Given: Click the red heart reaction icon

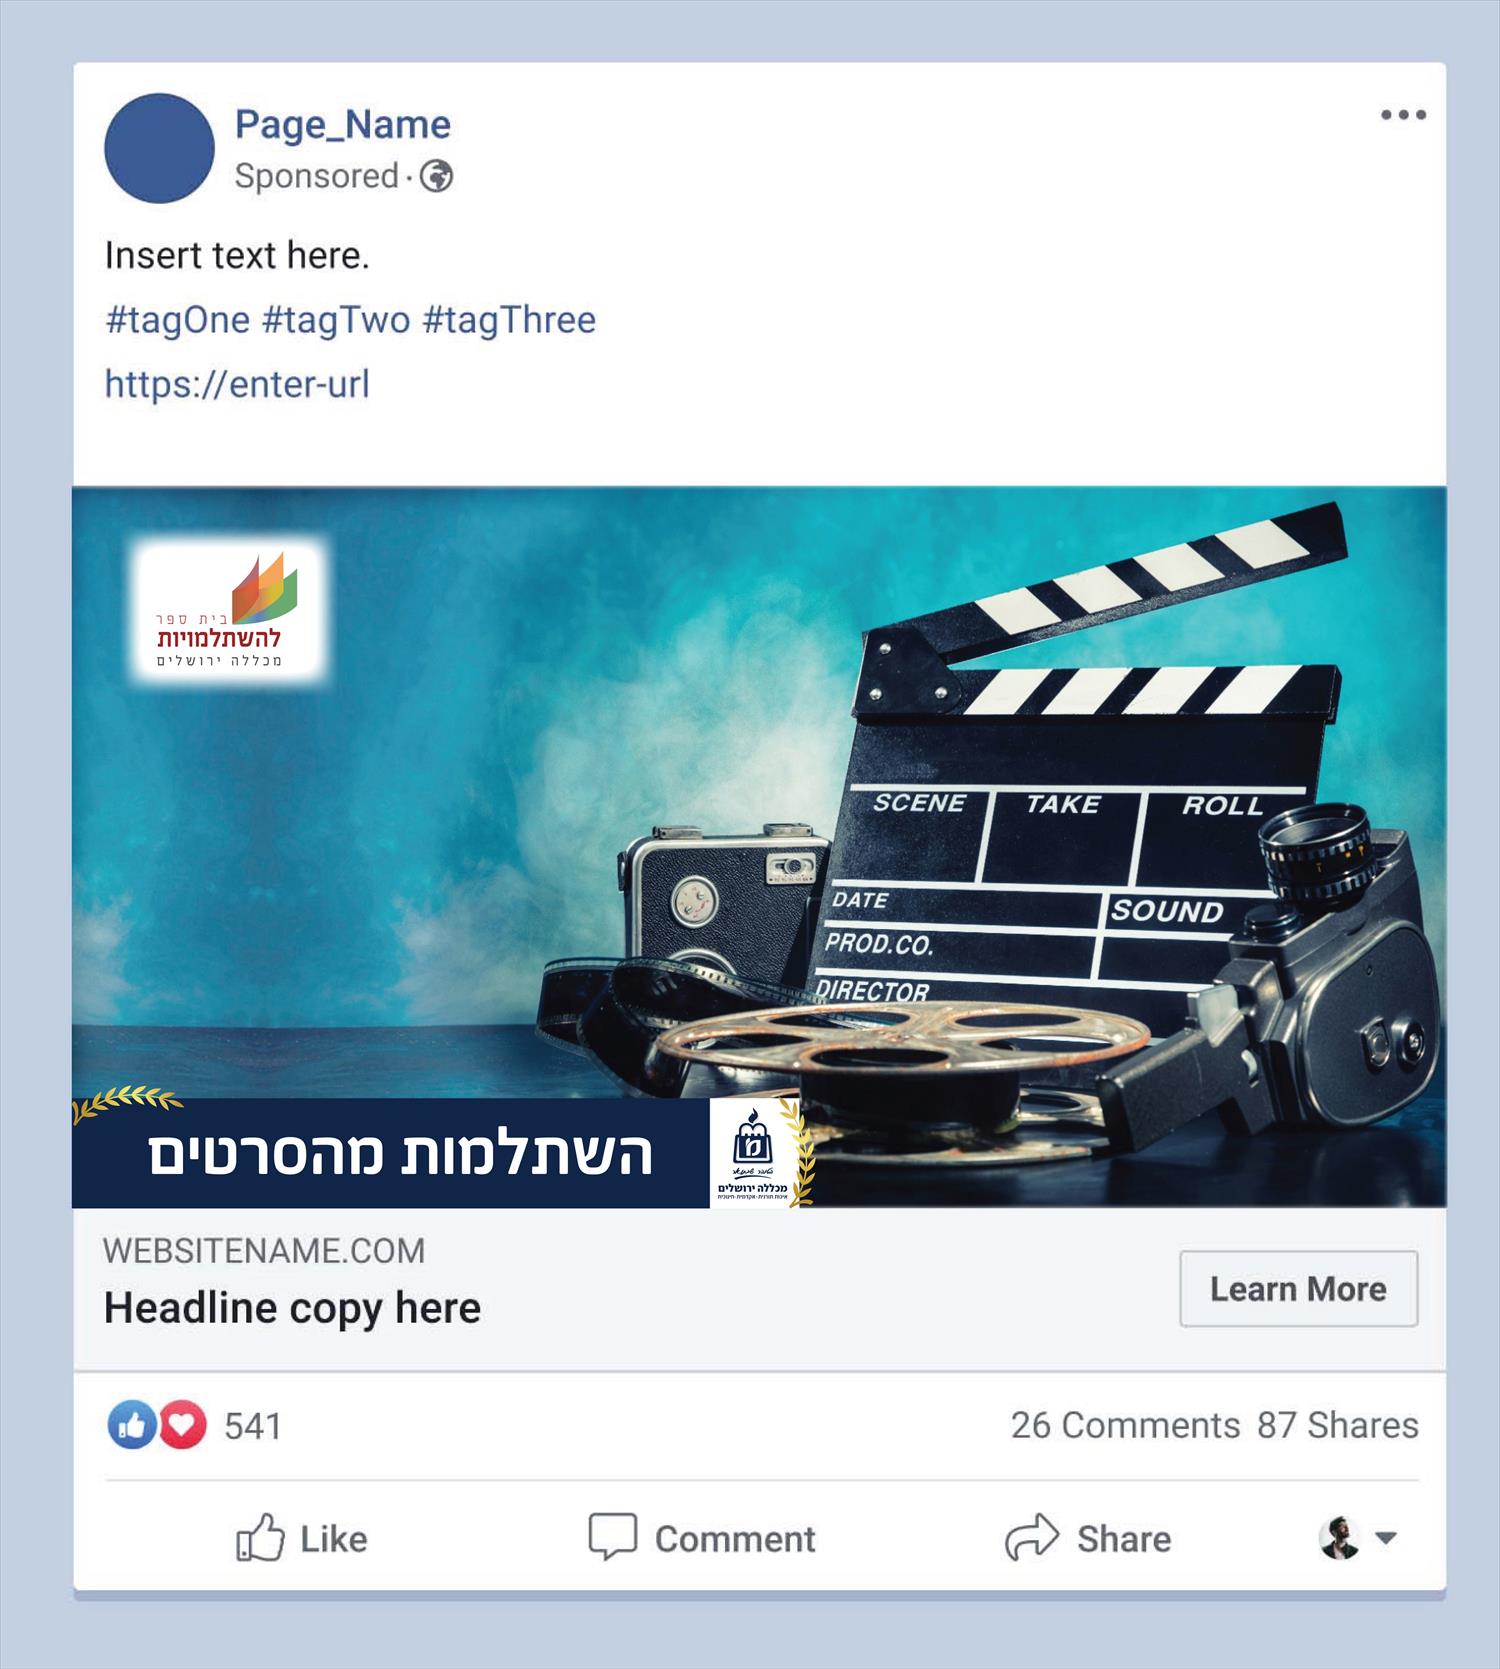Looking at the screenshot, I should [x=182, y=1425].
